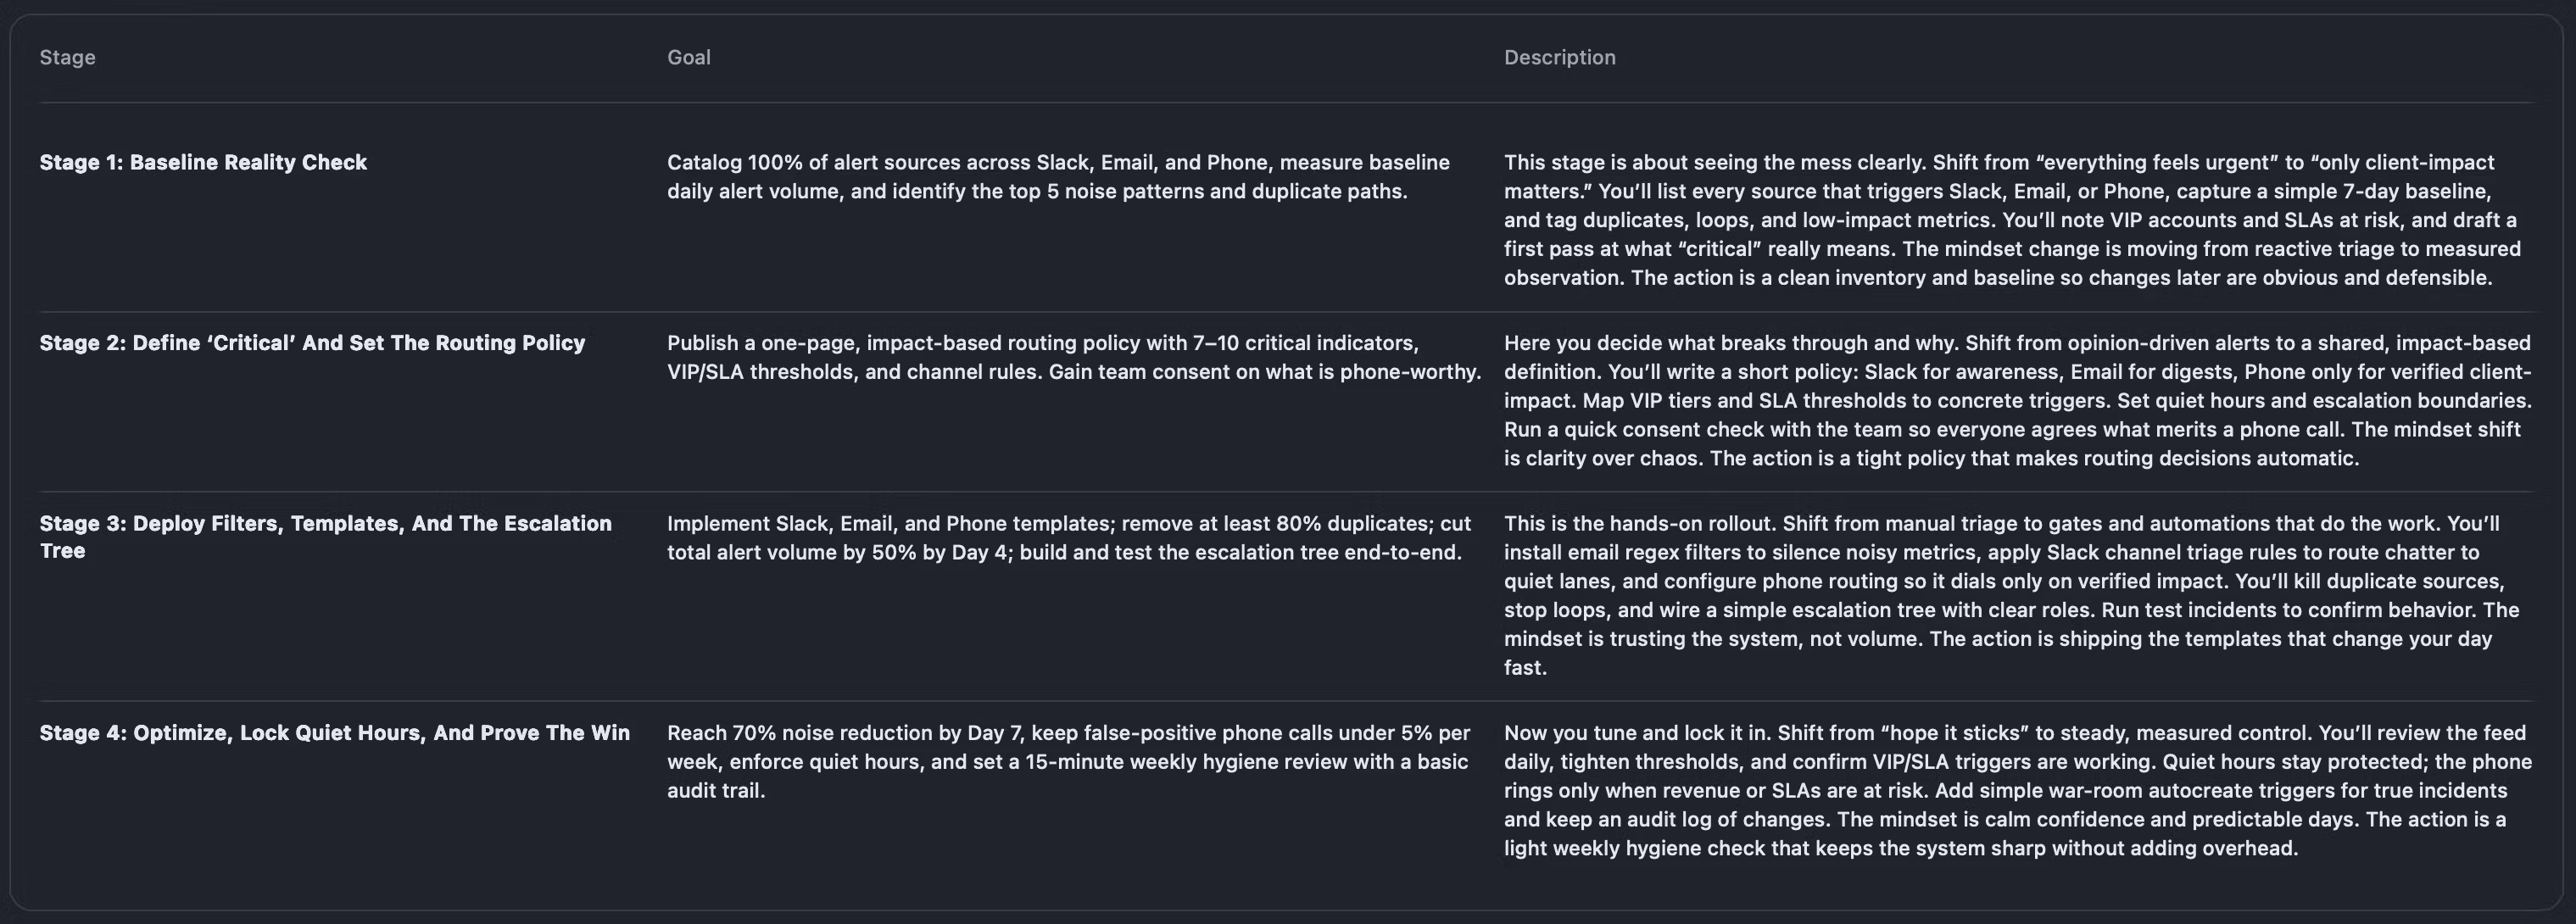Click the description starting "This is the hands-on rollout"
Viewport: 2576px width, 924px height.
click(x=2011, y=595)
